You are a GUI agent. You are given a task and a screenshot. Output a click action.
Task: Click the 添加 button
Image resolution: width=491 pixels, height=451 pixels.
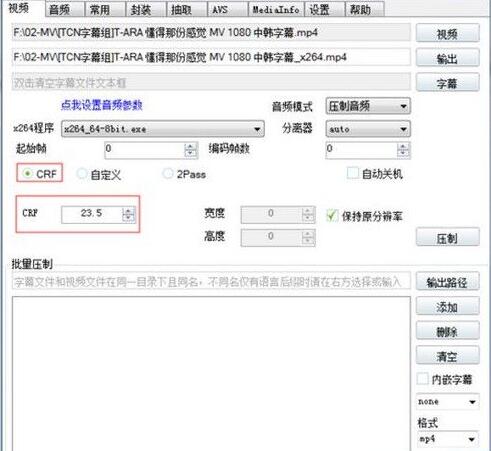pyautogui.click(x=448, y=306)
